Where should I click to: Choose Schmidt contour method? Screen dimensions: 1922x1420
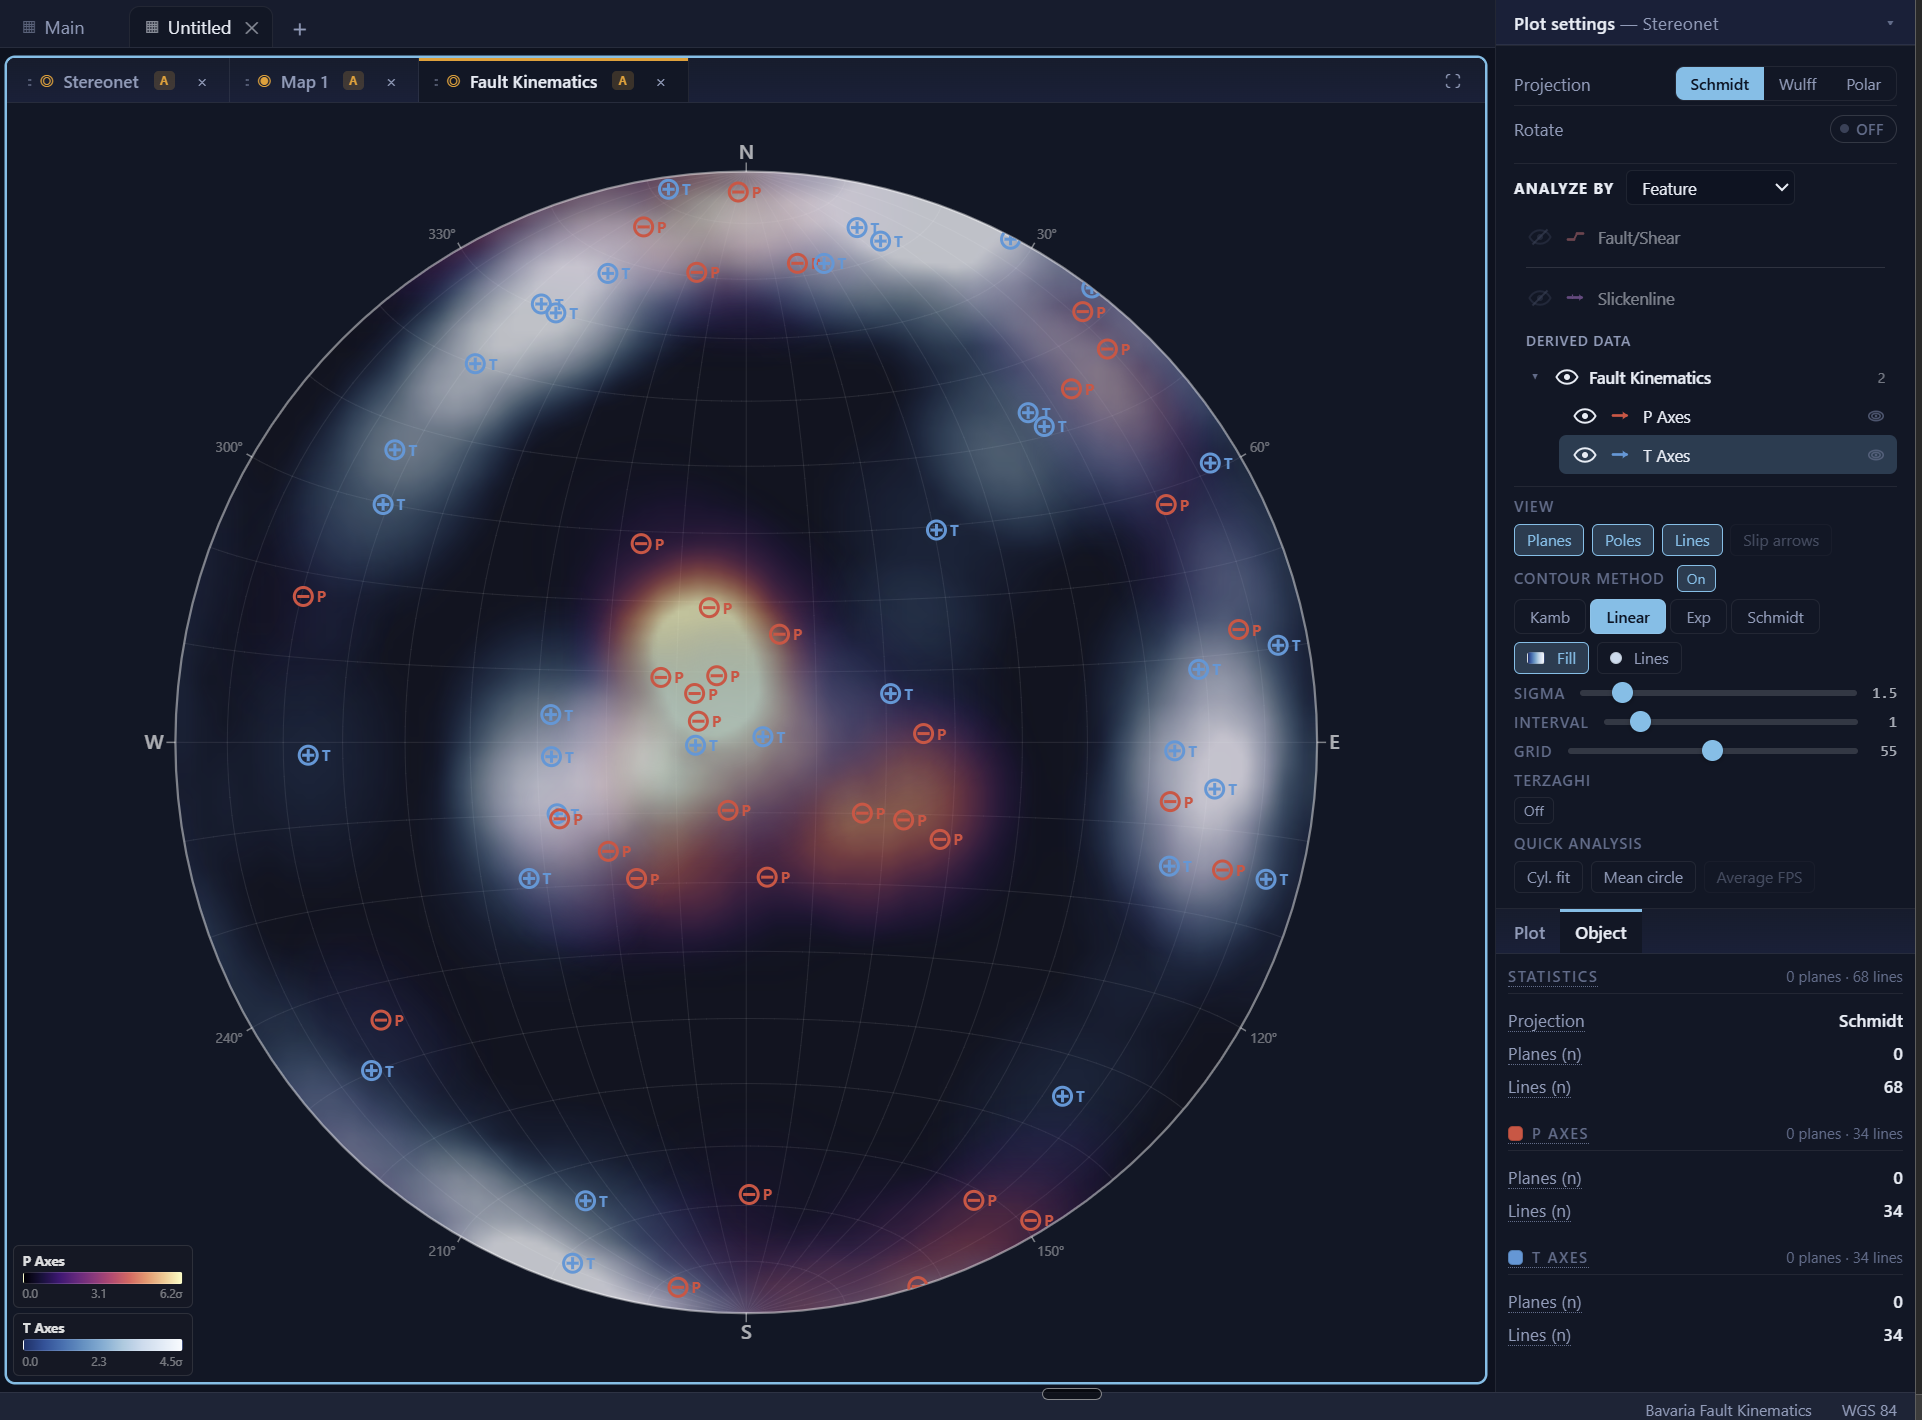pyautogui.click(x=1775, y=617)
